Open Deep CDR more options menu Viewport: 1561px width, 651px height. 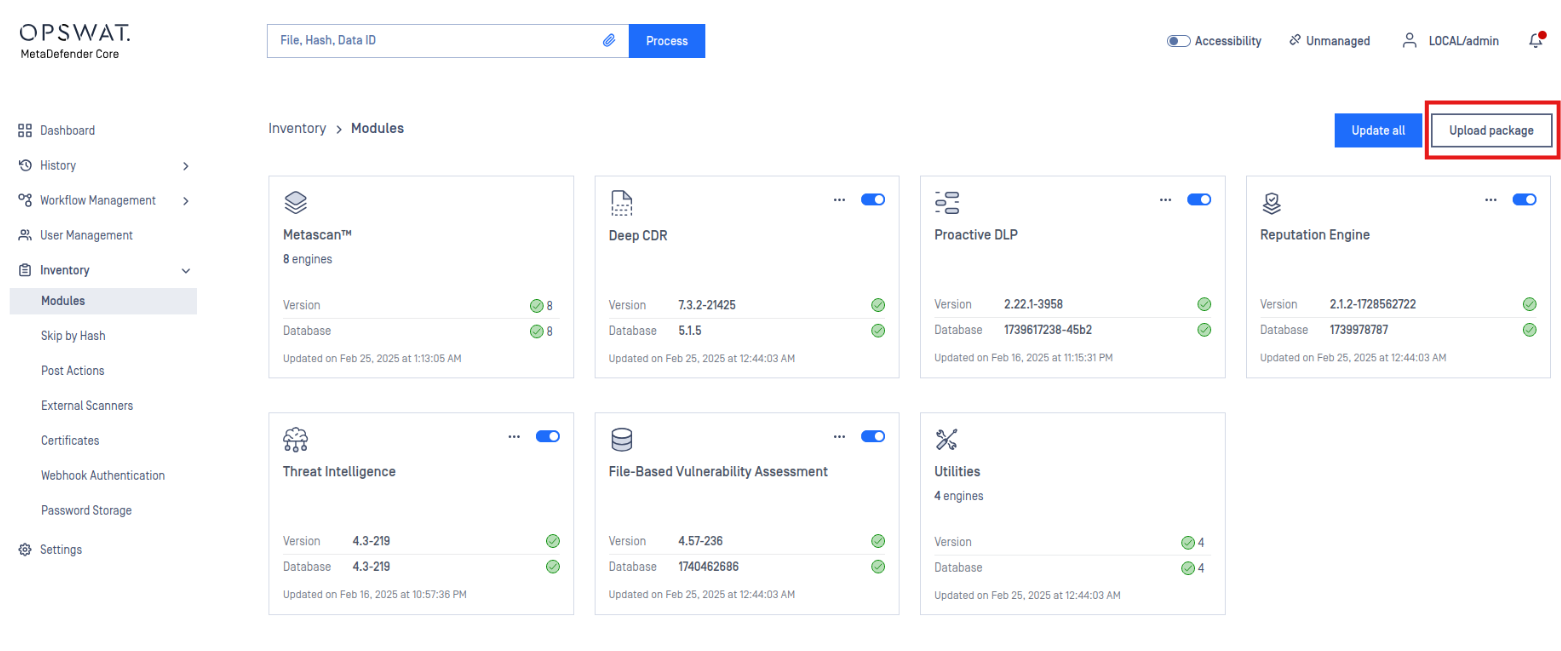click(x=840, y=200)
